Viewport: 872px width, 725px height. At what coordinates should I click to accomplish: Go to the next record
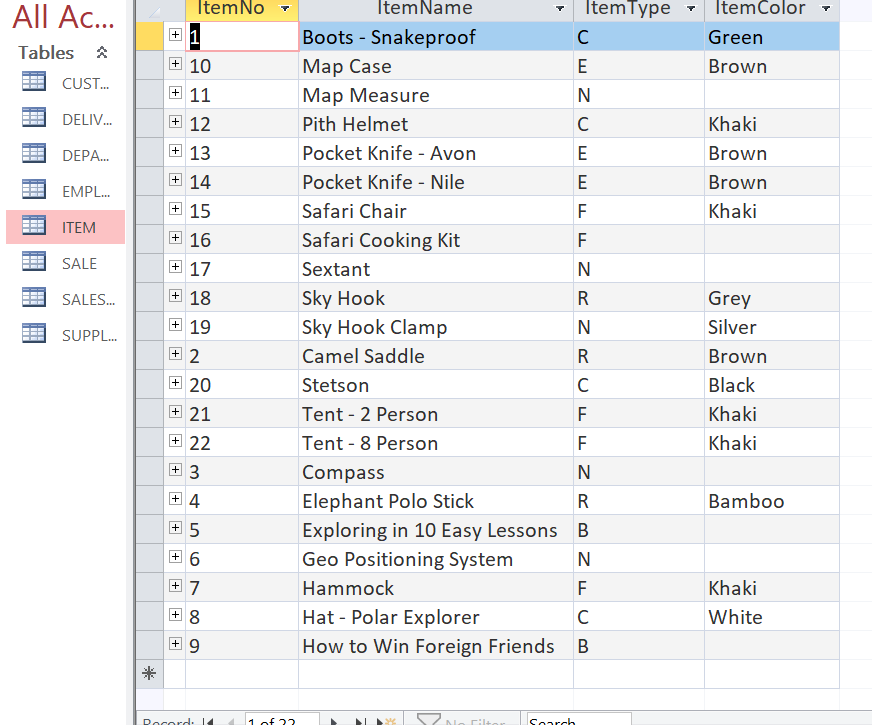333,720
